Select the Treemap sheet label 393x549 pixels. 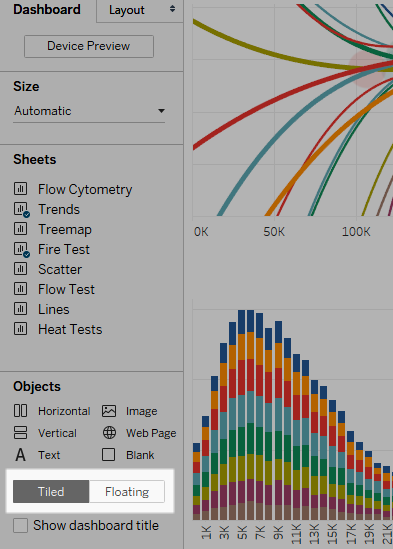[x=65, y=230]
